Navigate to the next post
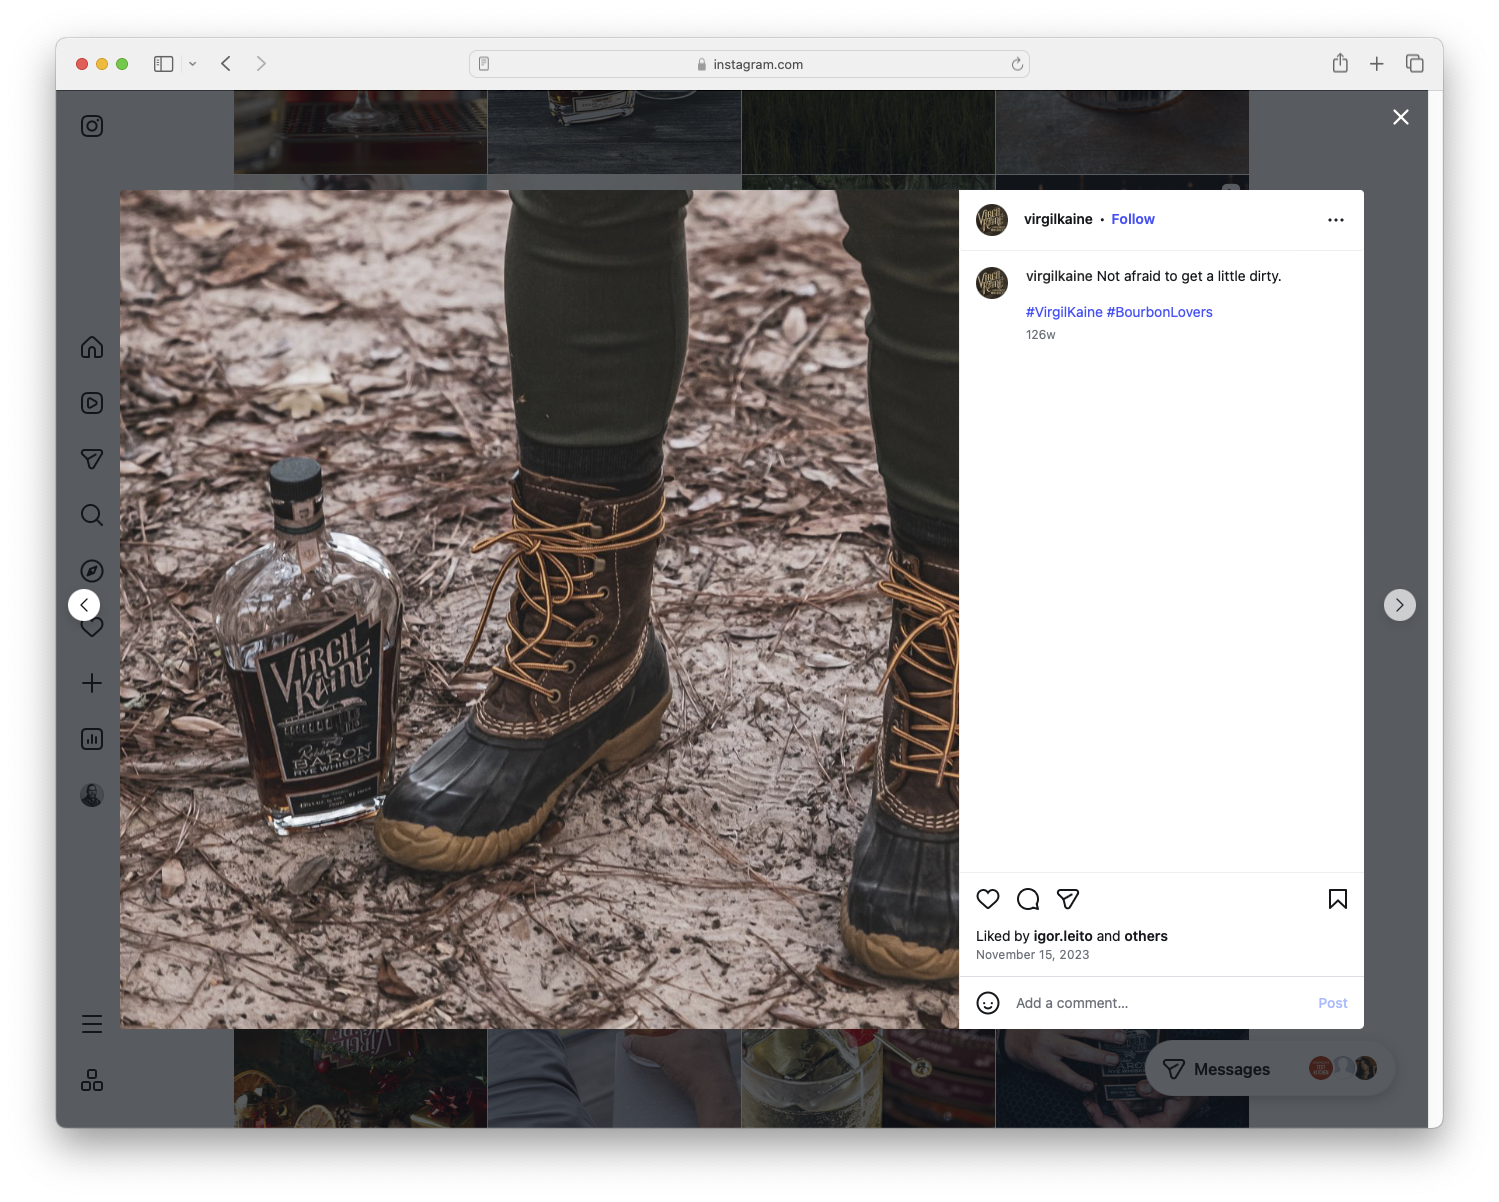The height and width of the screenshot is (1202, 1499). click(1399, 604)
